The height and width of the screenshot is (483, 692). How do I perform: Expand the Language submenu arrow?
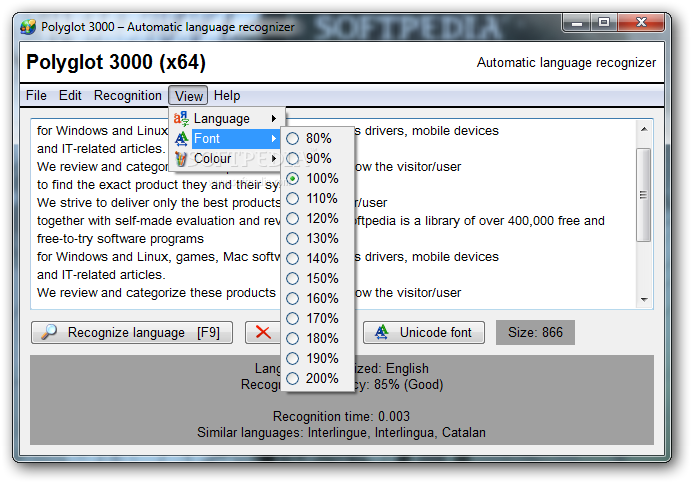coord(274,118)
